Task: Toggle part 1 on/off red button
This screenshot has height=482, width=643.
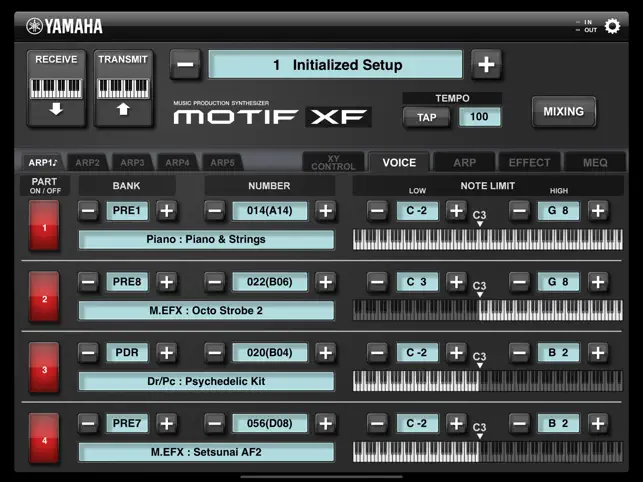Action: click(x=44, y=225)
